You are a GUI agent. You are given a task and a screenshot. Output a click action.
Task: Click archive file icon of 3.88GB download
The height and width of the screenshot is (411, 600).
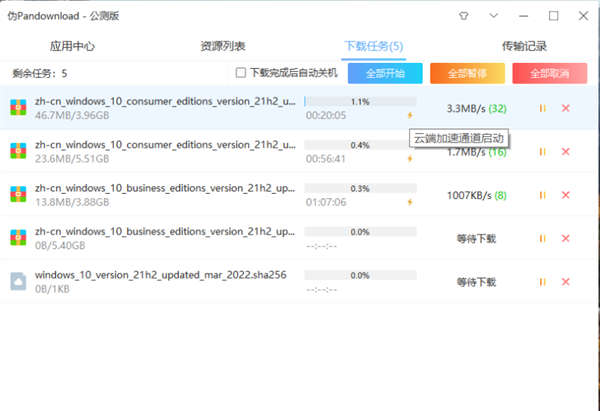tap(18, 194)
